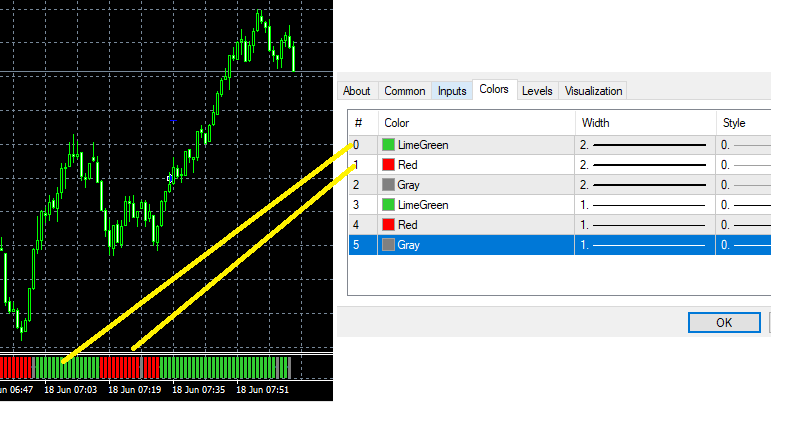The width and height of the screenshot is (796, 425).
Task: Open style setting for row 2
Action: [x=744, y=184]
